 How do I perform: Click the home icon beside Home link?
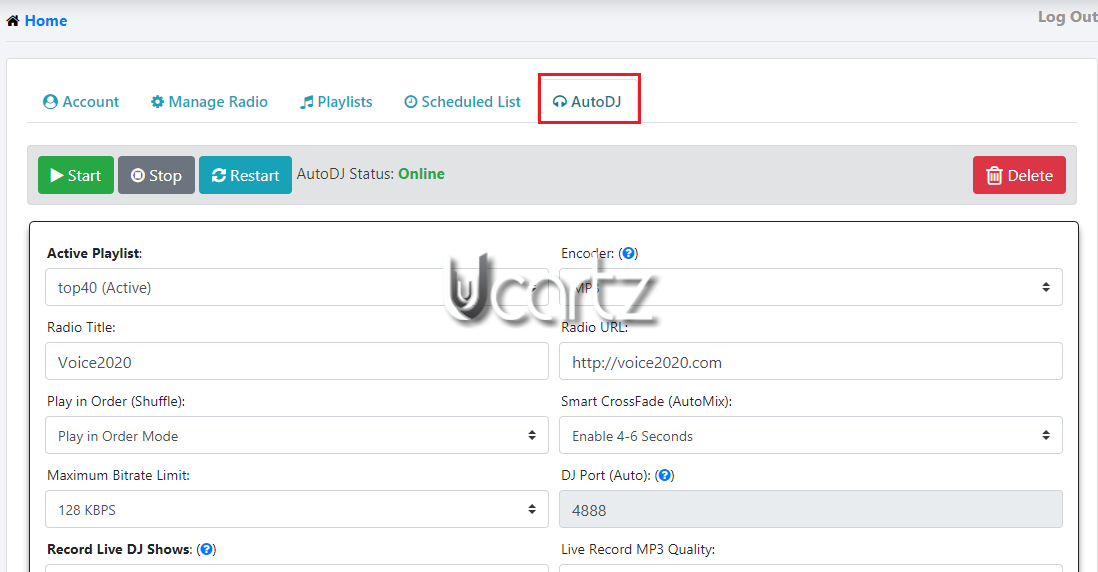tap(13, 21)
